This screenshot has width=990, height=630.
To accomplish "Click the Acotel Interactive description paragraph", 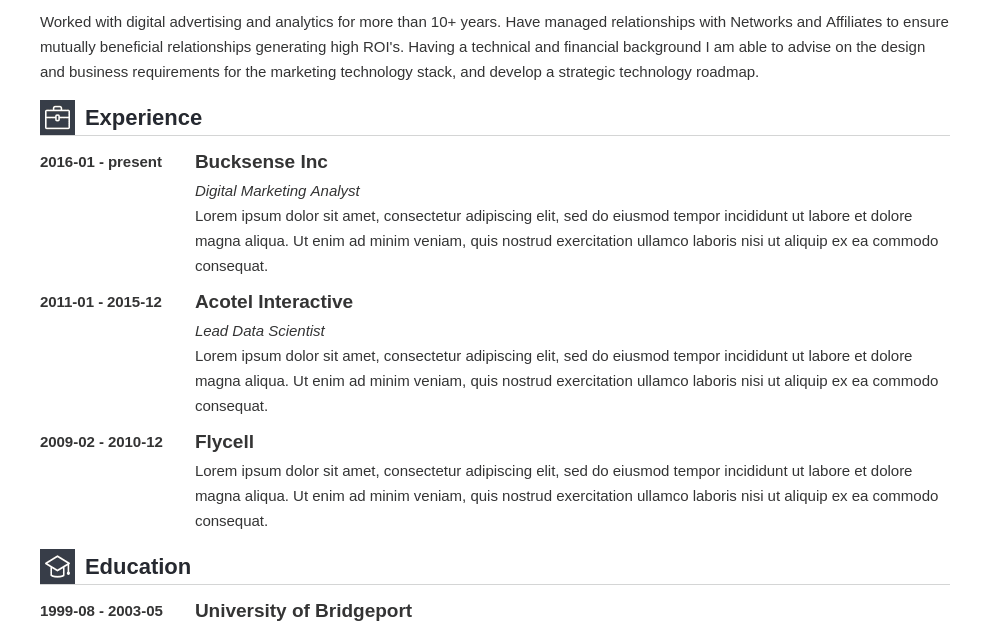I will (x=566, y=381).
